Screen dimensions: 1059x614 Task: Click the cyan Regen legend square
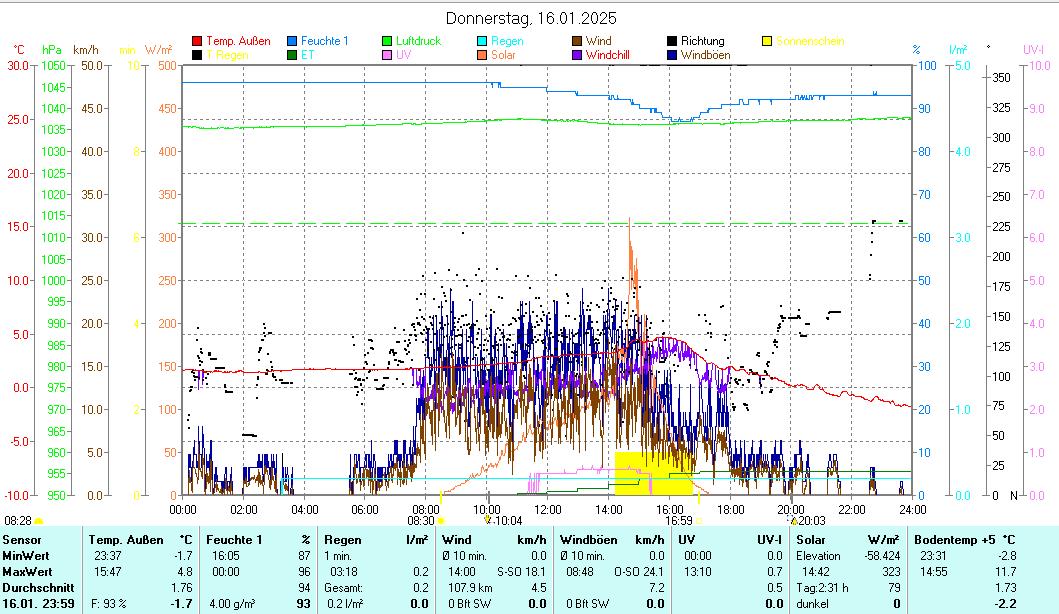pyautogui.click(x=482, y=41)
